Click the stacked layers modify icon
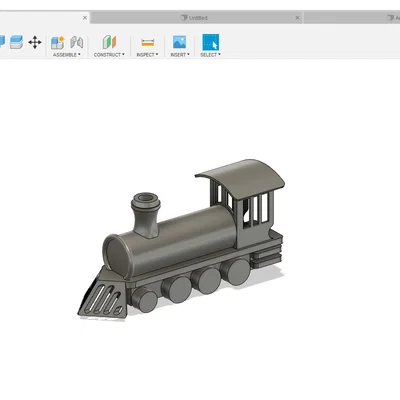 point(16,42)
